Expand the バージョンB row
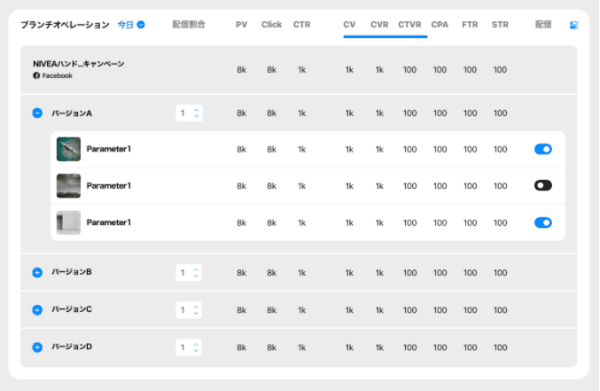This screenshot has width=600, height=391. coord(37,272)
